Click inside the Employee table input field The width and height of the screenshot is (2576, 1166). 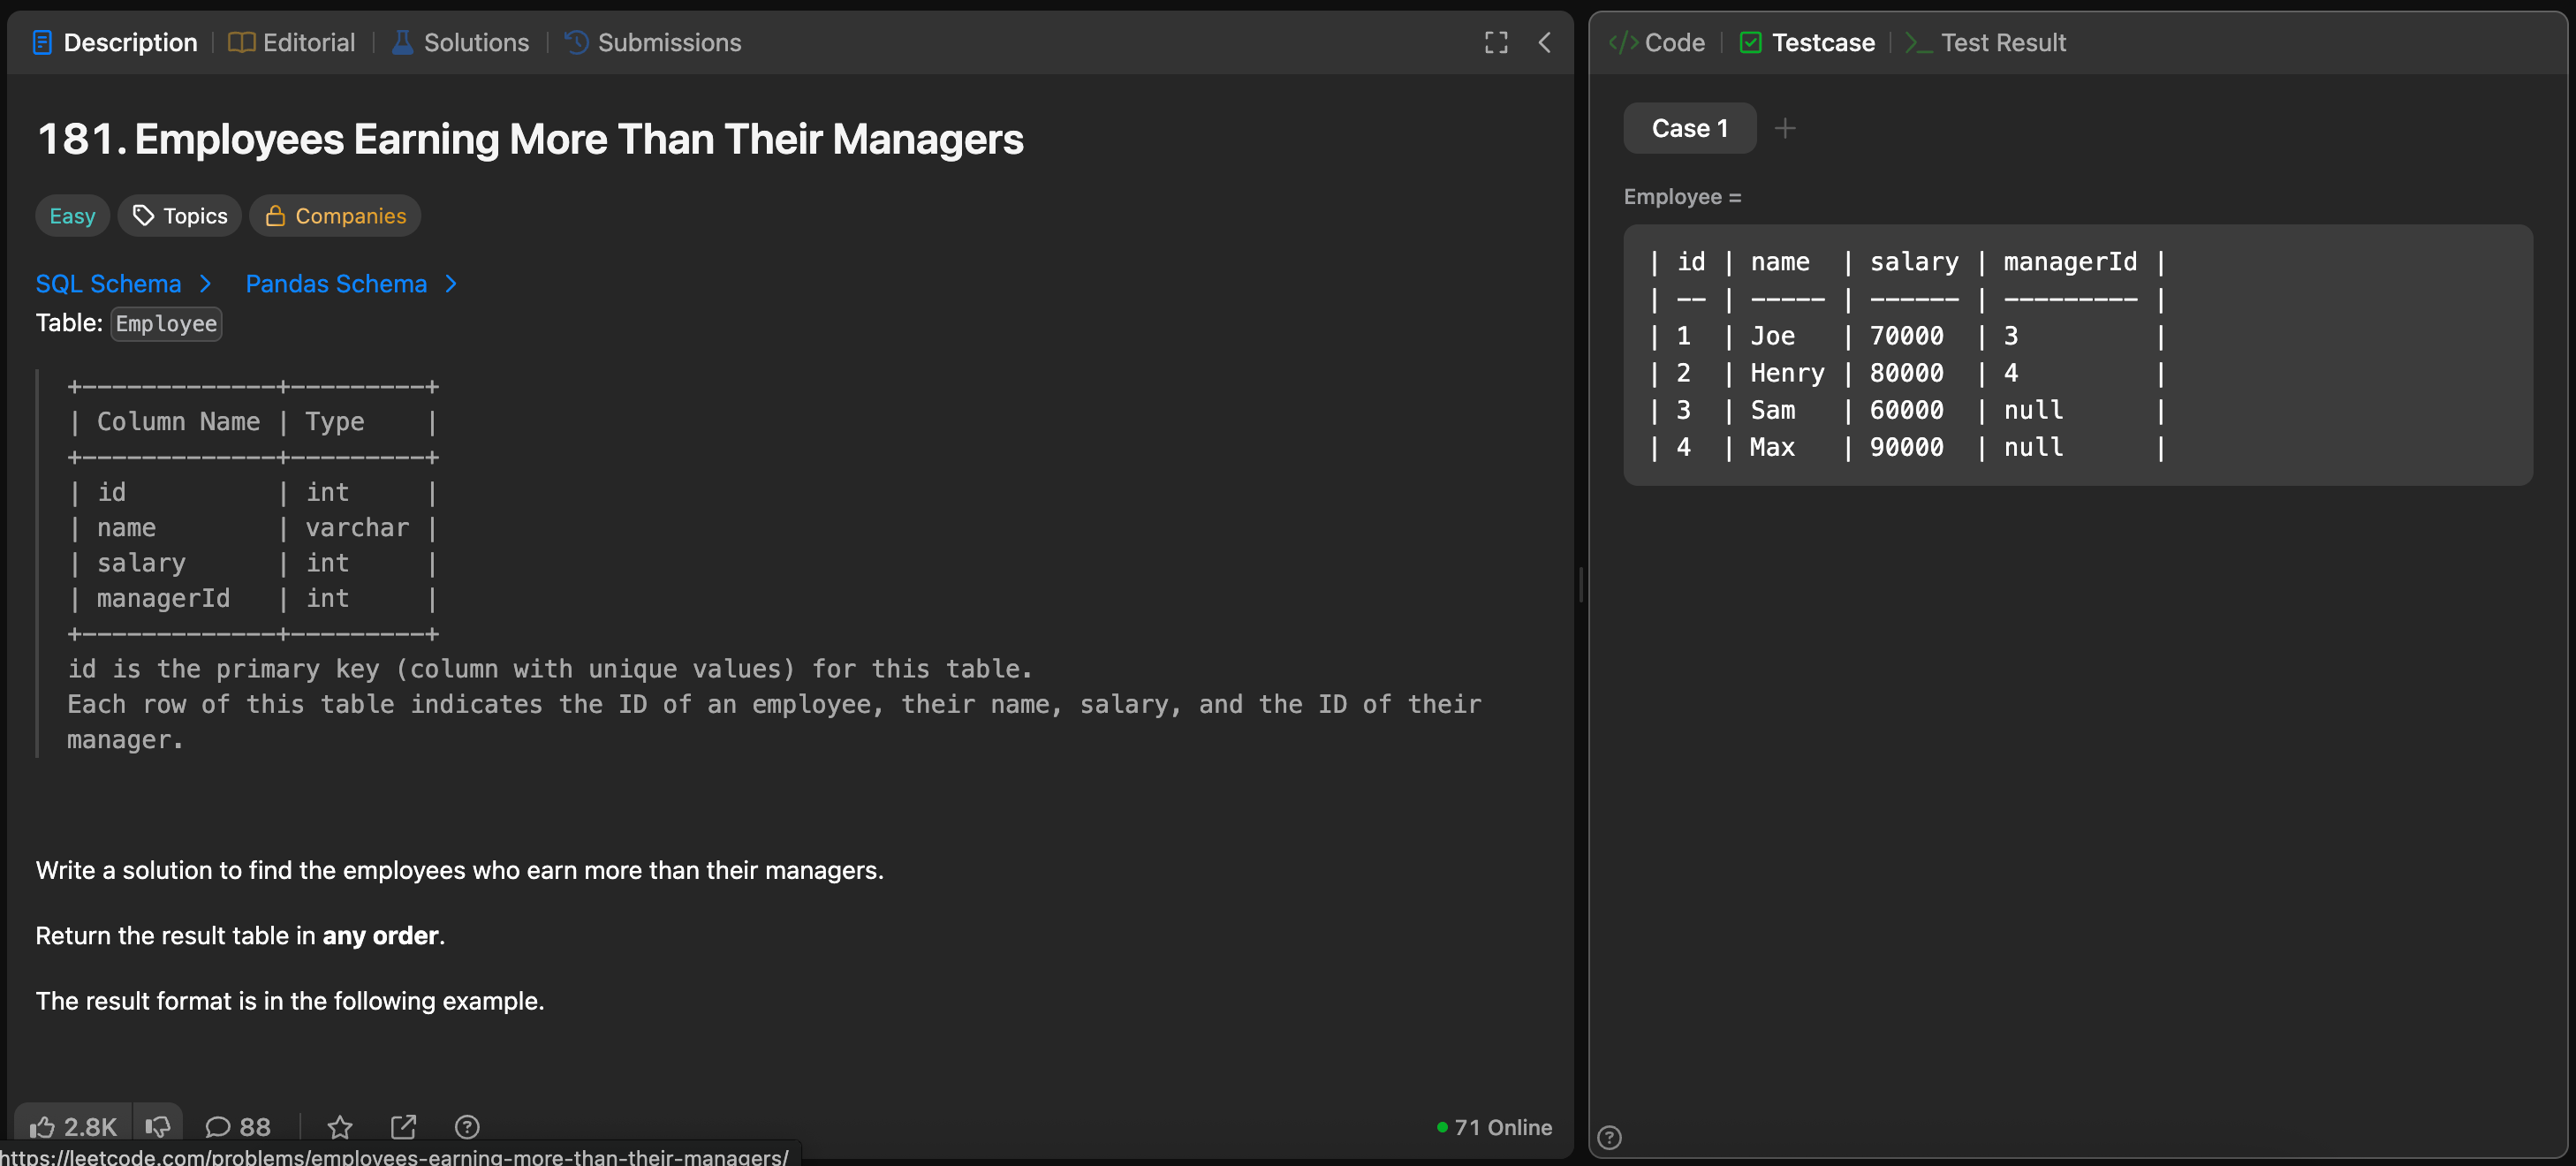coord(2077,355)
